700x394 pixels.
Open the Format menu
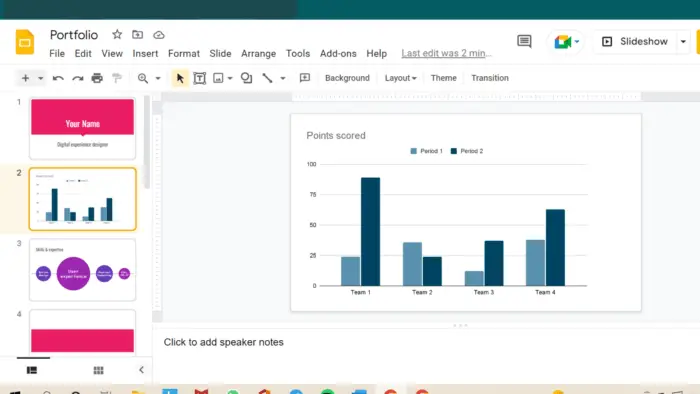click(183, 54)
